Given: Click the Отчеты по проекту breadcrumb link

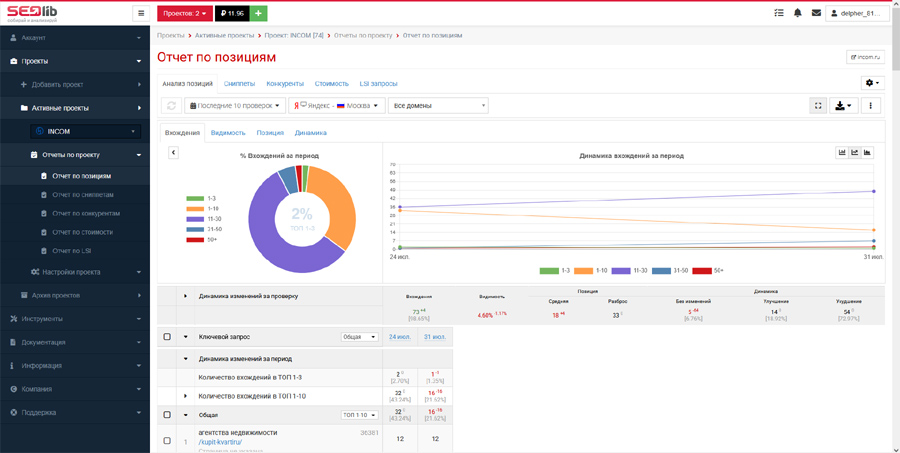Looking at the screenshot, I should pyautogui.click(x=363, y=36).
